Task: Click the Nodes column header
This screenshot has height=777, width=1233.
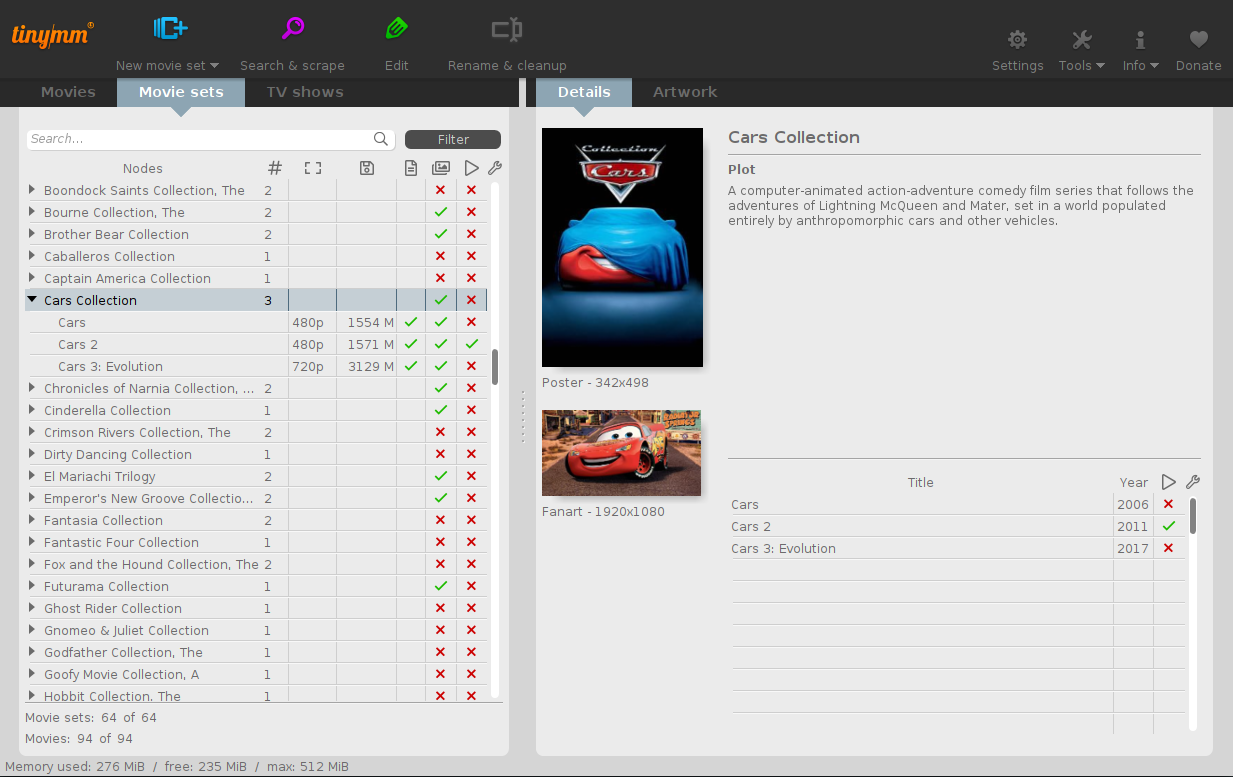Action: [x=143, y=168]
